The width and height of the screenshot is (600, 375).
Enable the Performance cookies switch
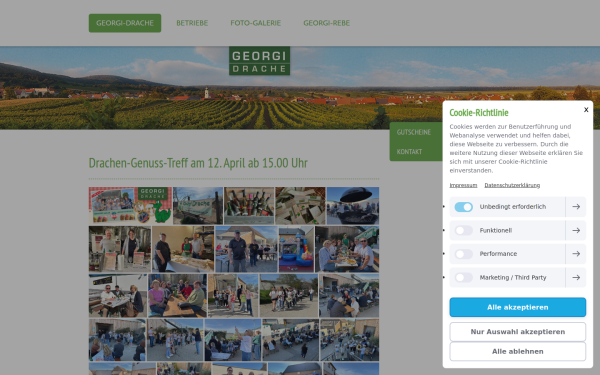[463, 254]
